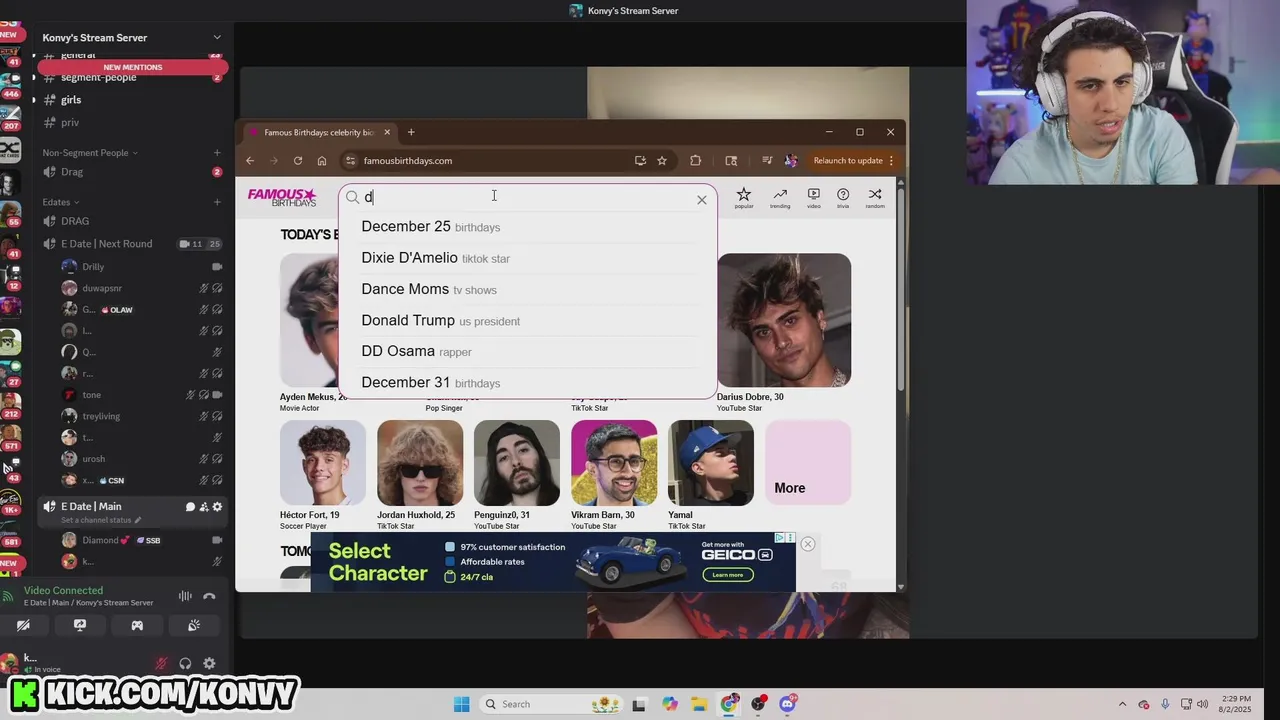
Task: Add a channel to the Edates category
Action: point(217,202)
